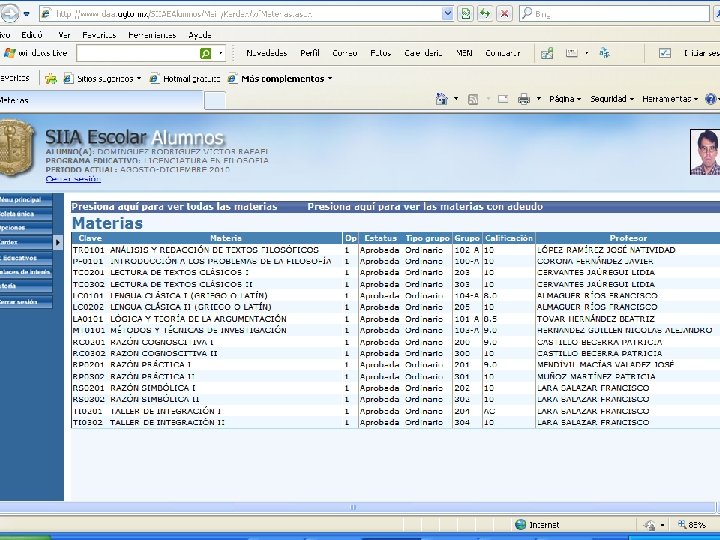Image resolution: width=720 pixels, height=540 pixels.
Task: Click the Bing search magnifier icon
Action: (x=527, y=14)
